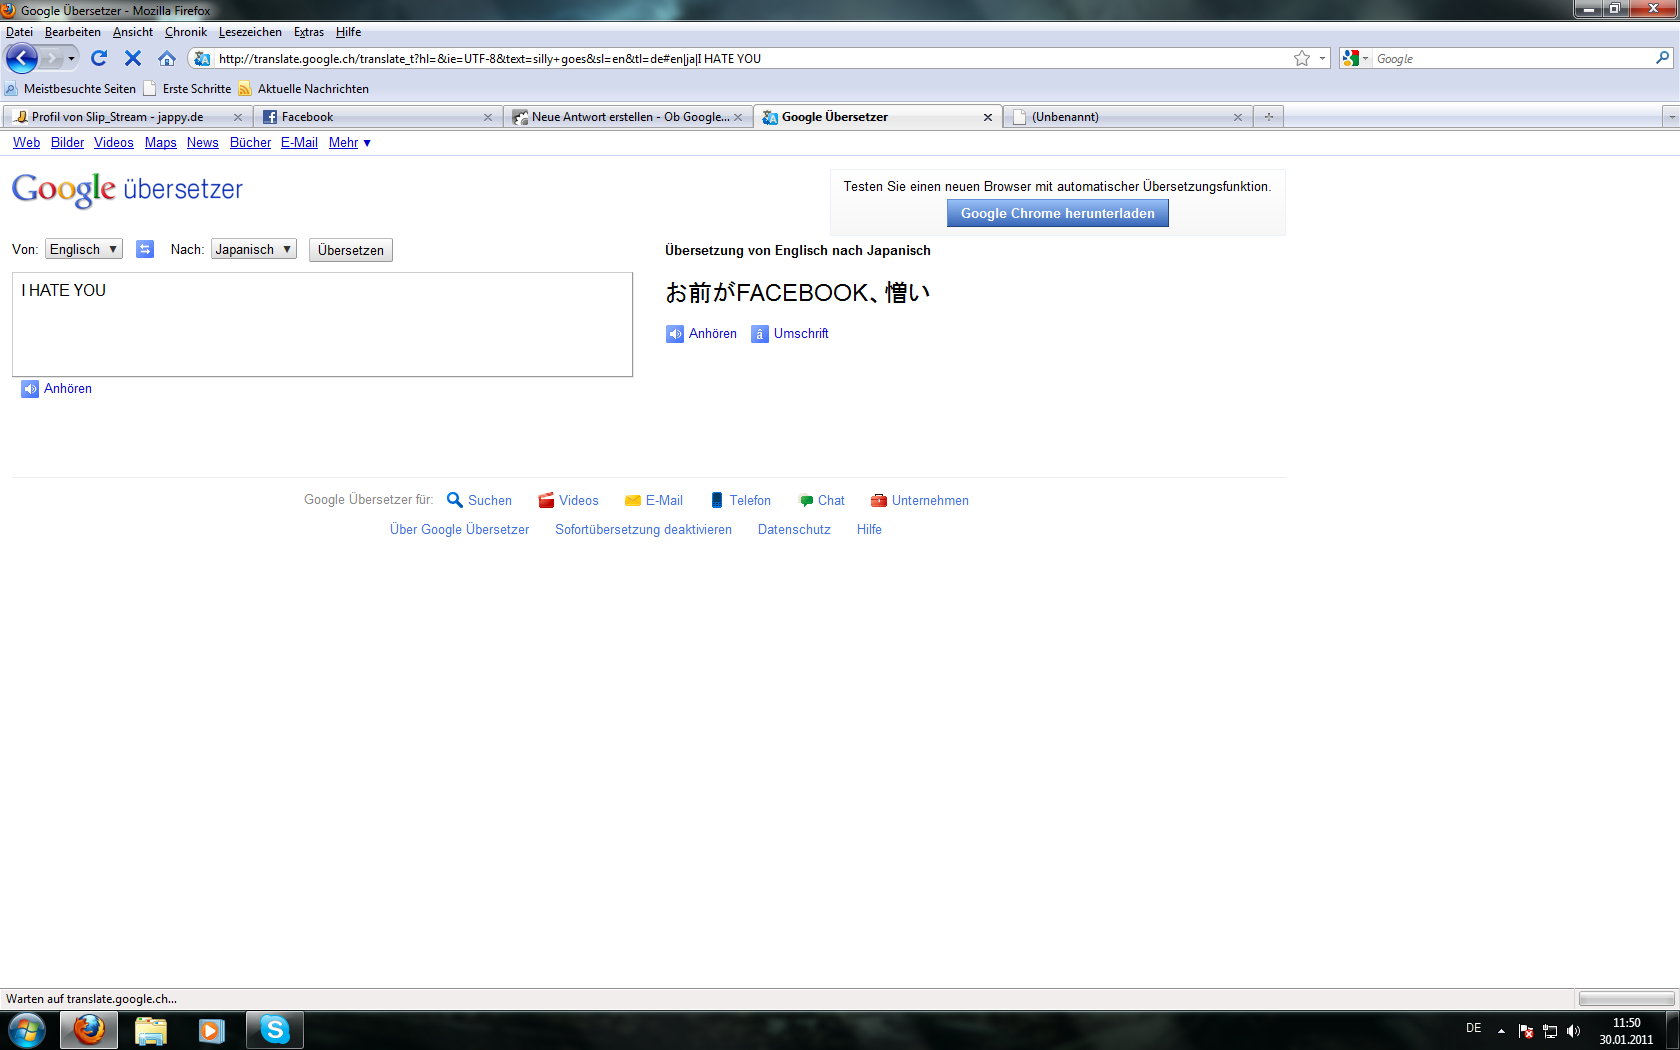
Task: Open Skype from the taskbar
Action: point(275,1029)
